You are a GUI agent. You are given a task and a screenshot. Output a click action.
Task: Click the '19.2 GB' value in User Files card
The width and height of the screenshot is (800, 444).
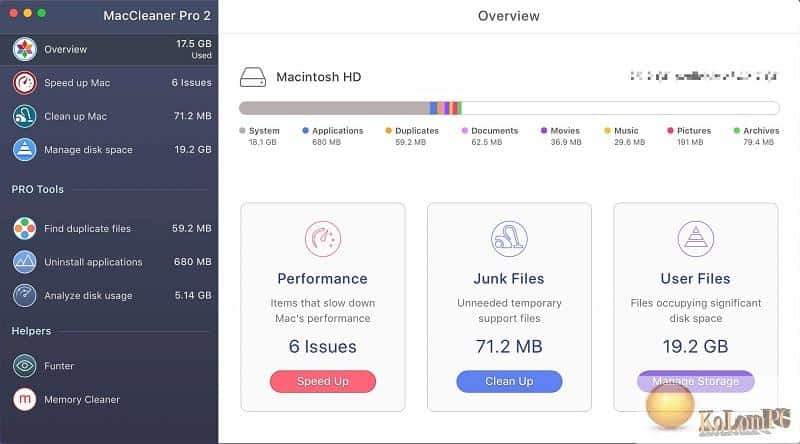coord(695,347)
